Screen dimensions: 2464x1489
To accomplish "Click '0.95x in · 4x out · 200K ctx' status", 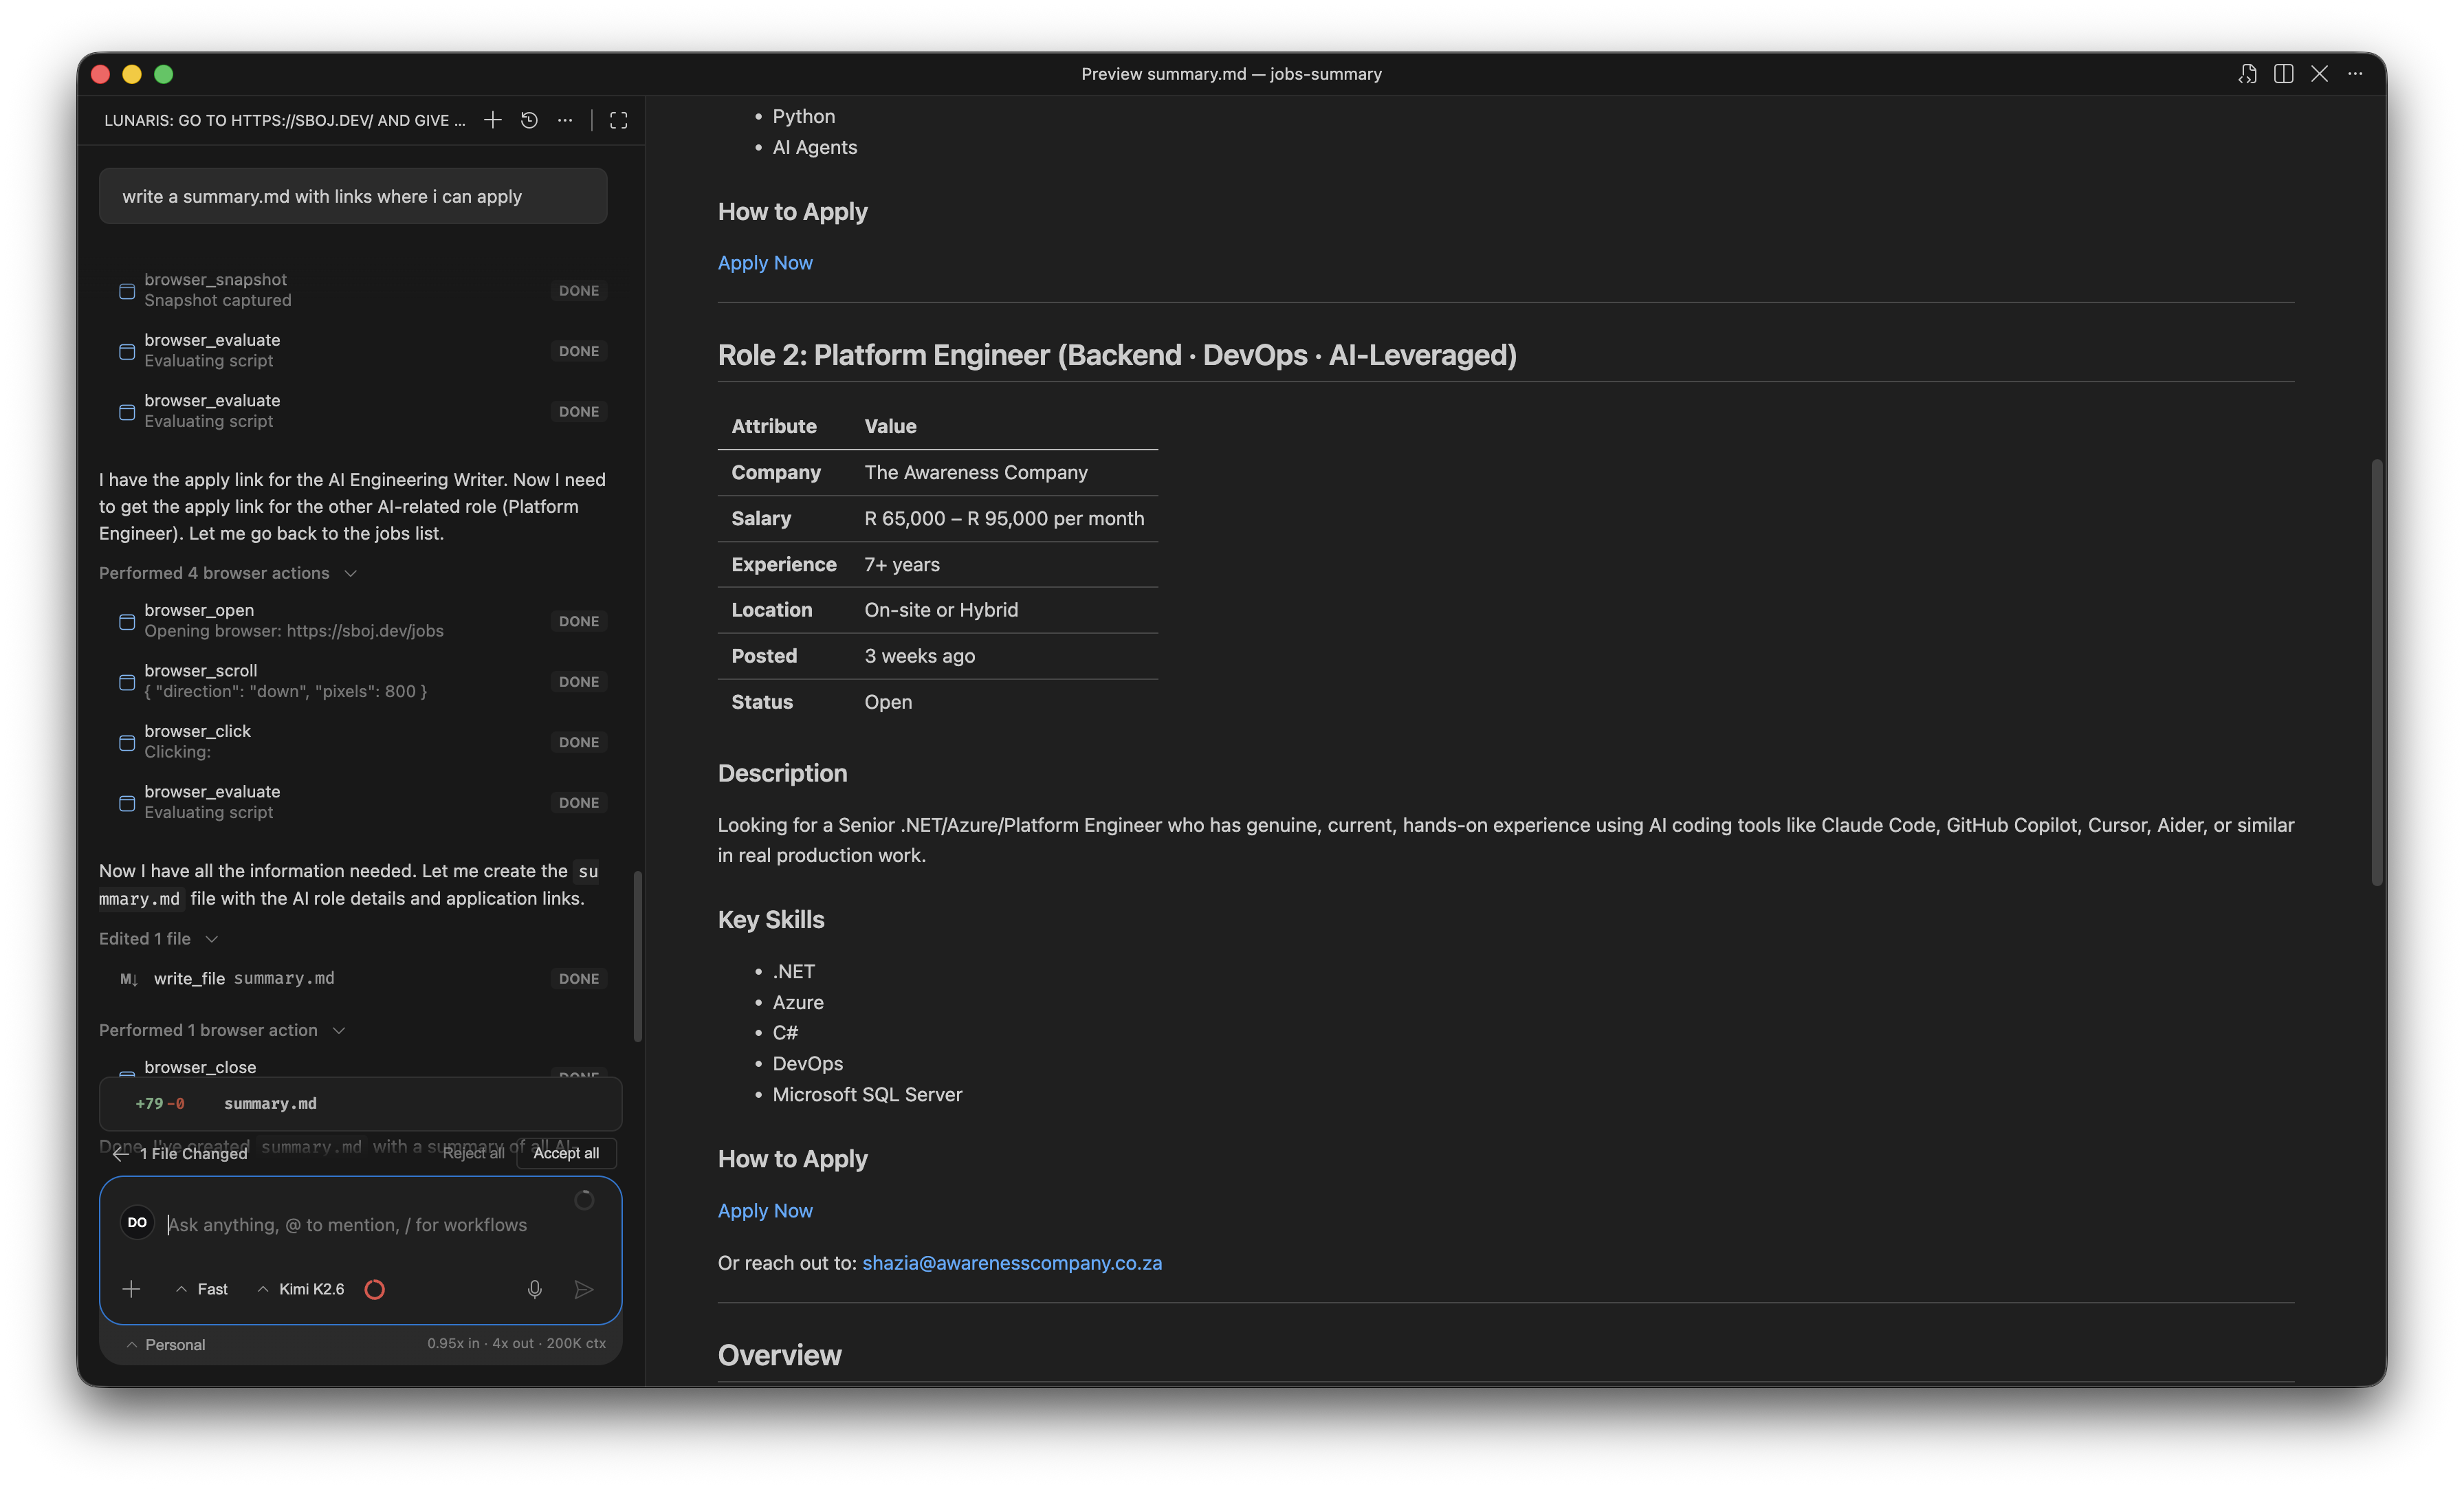I will point(516,1343).
